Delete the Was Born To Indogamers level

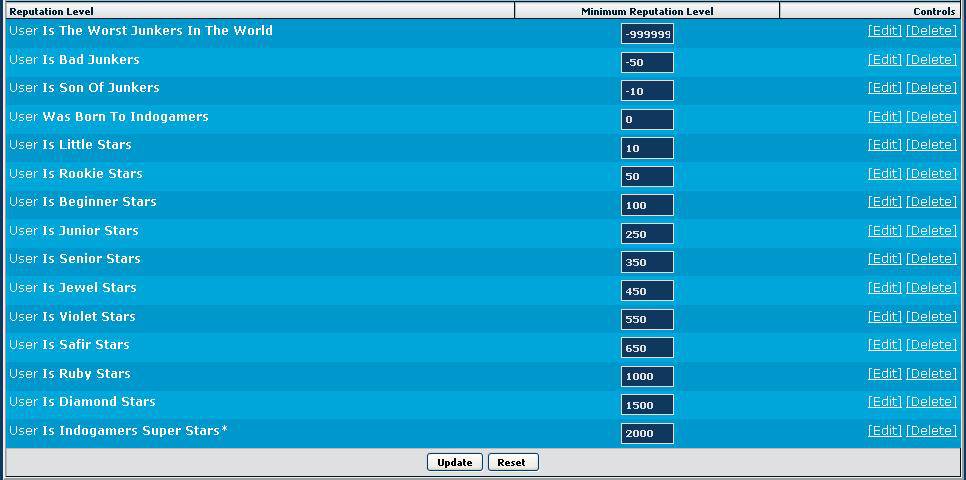[932, 116]
